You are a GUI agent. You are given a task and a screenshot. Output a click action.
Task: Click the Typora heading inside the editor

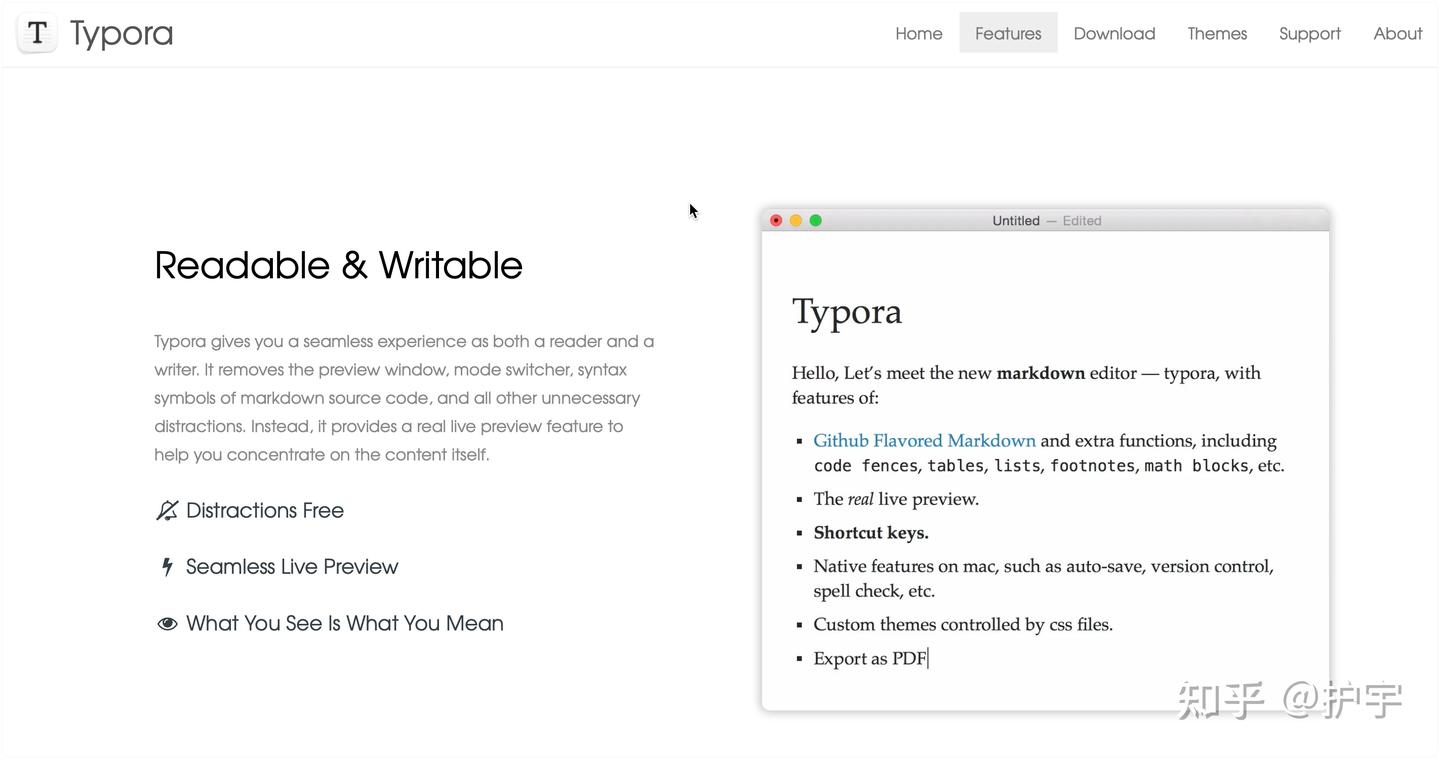(846, 312)
